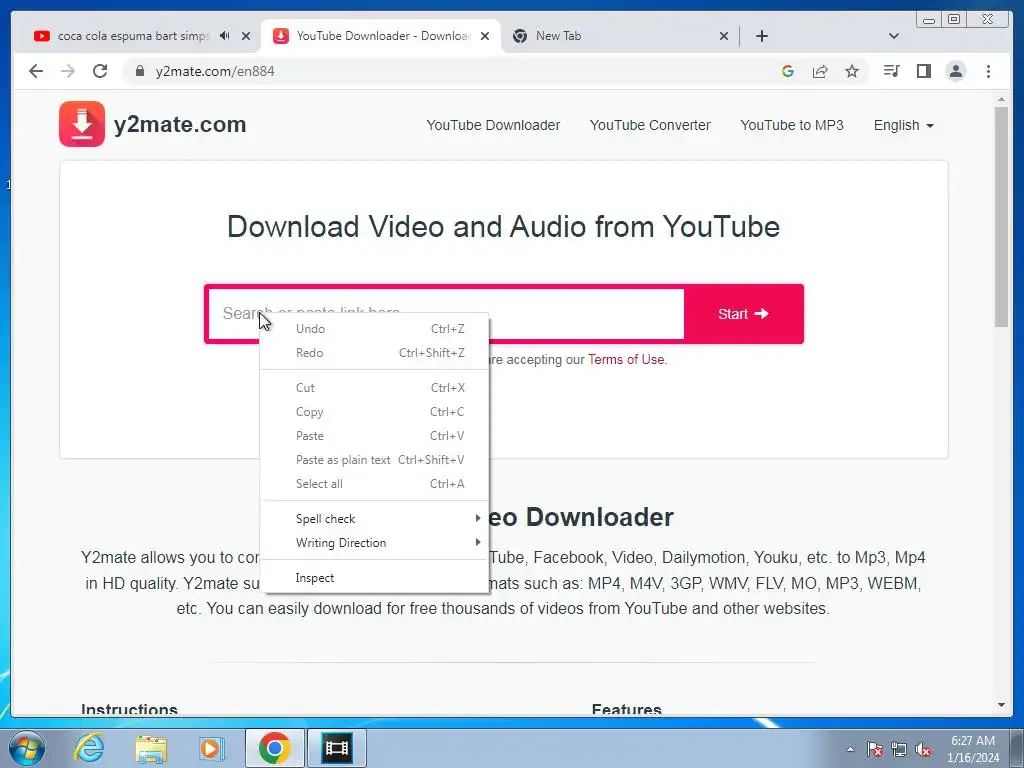Screen dimensions: 1024x768
Task: Click the Action Center flag icon
Action: tap(875, 749)
